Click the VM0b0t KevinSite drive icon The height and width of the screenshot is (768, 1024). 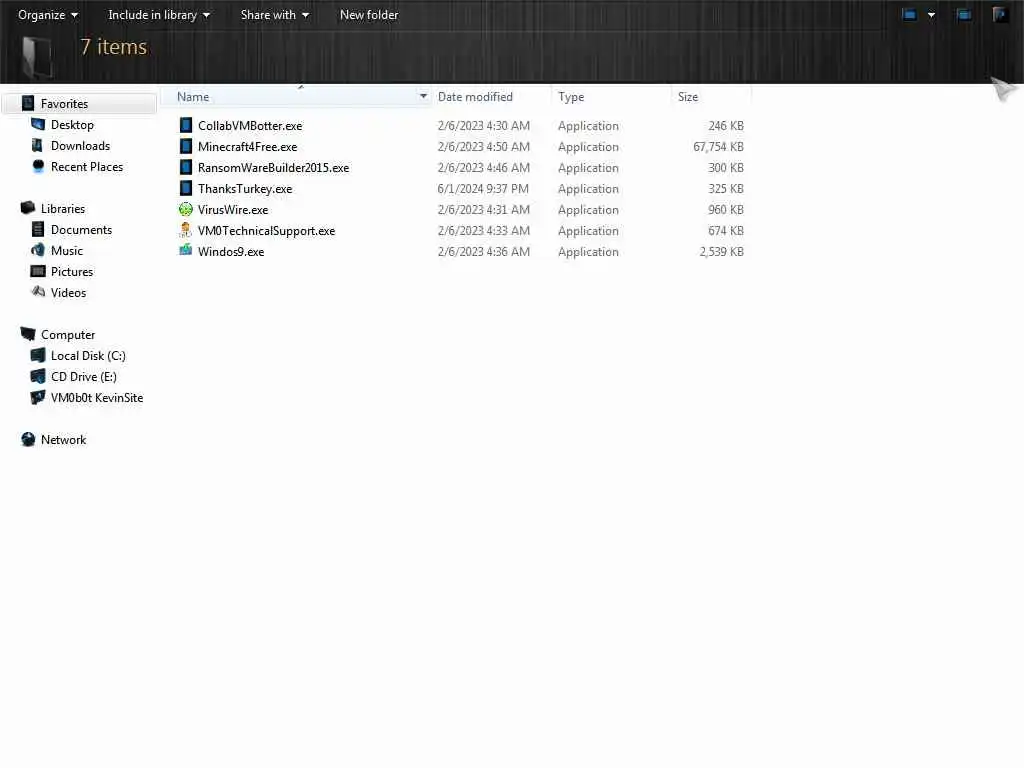[39, 396]
